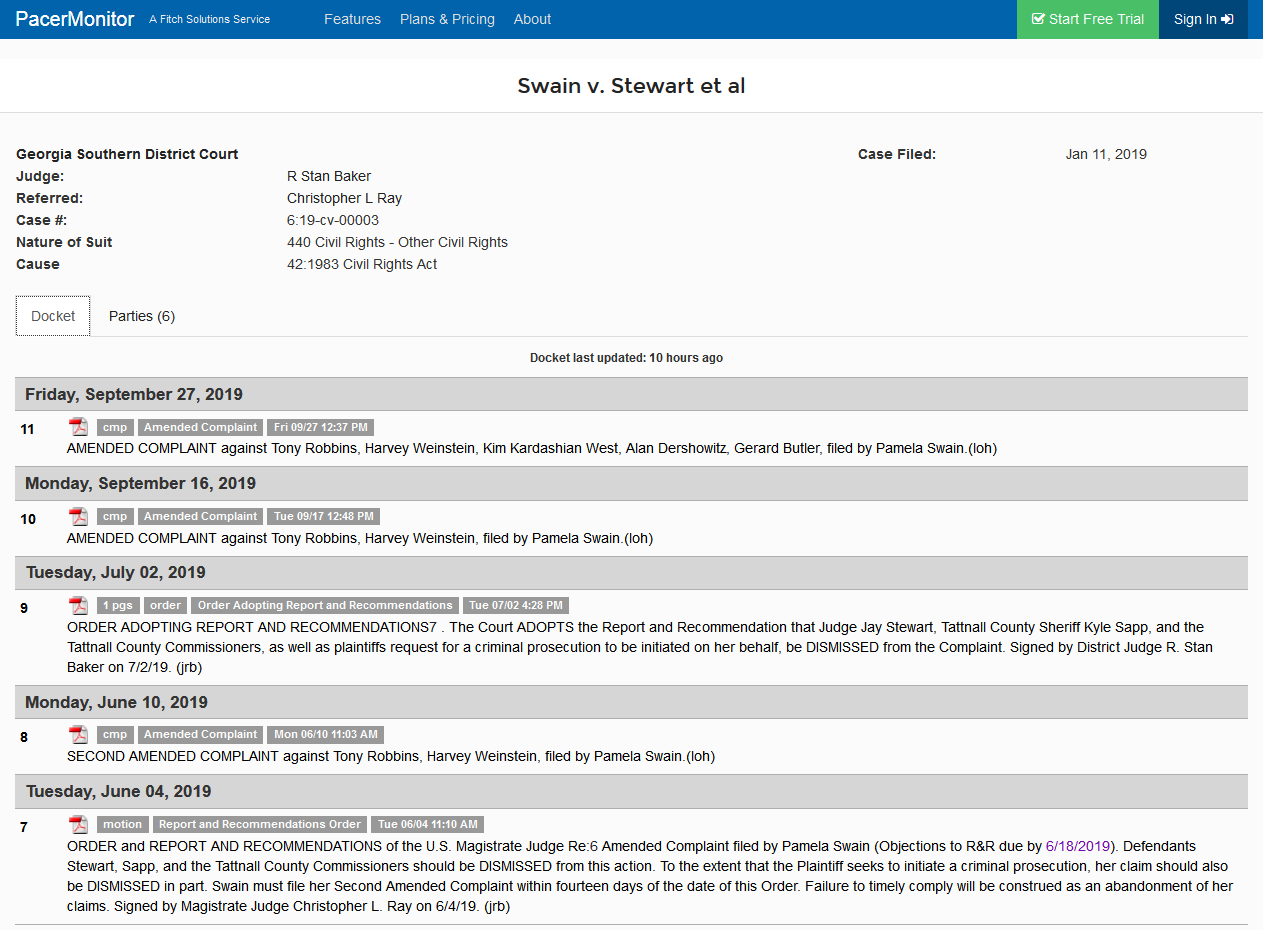The image size is (1264, 930).
Task: Click the PacerMonitor logo
Action: click(x=75, y=19)
